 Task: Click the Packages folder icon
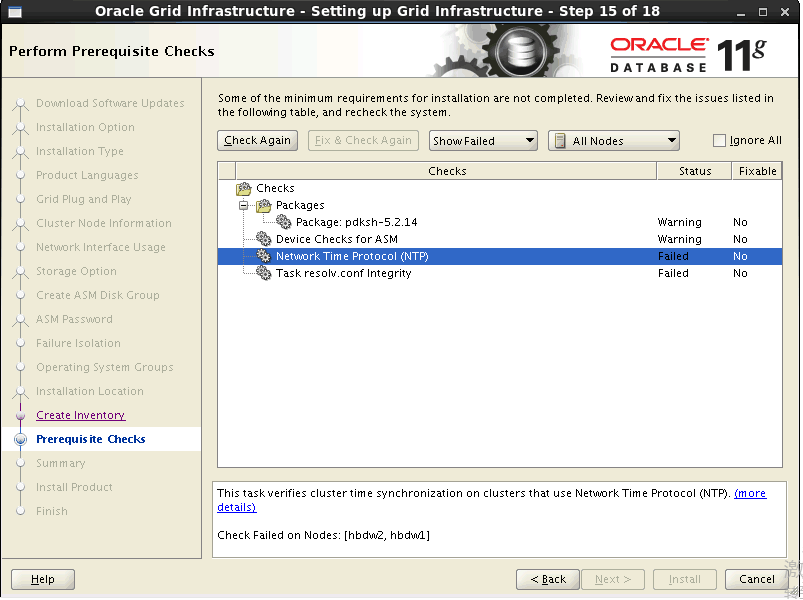pyautogui.click(x=264, y=205)
